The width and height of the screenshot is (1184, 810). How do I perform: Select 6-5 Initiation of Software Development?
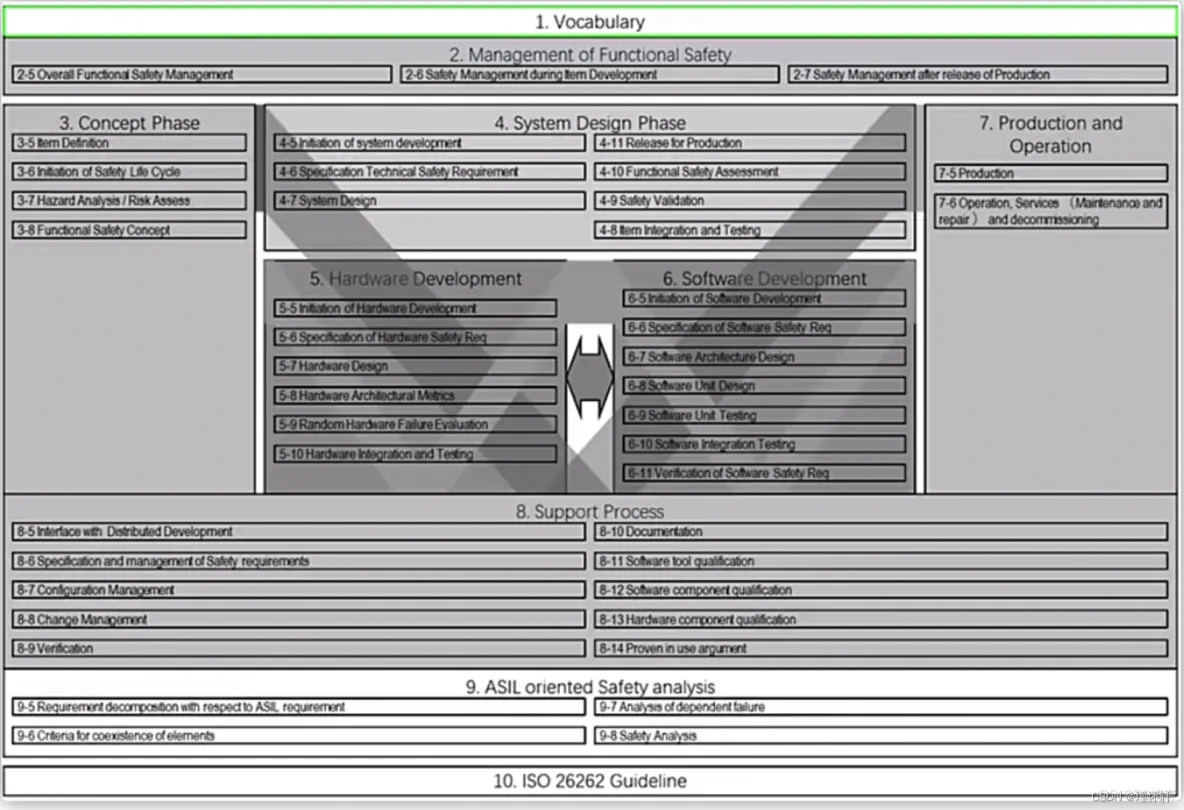[764, 298]
